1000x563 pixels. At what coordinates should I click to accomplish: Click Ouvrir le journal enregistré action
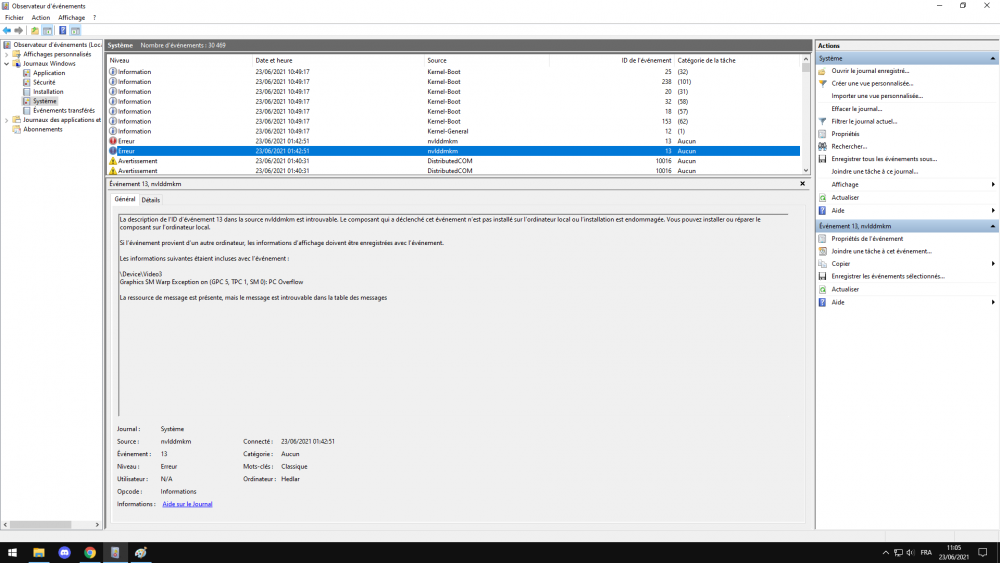869,71
